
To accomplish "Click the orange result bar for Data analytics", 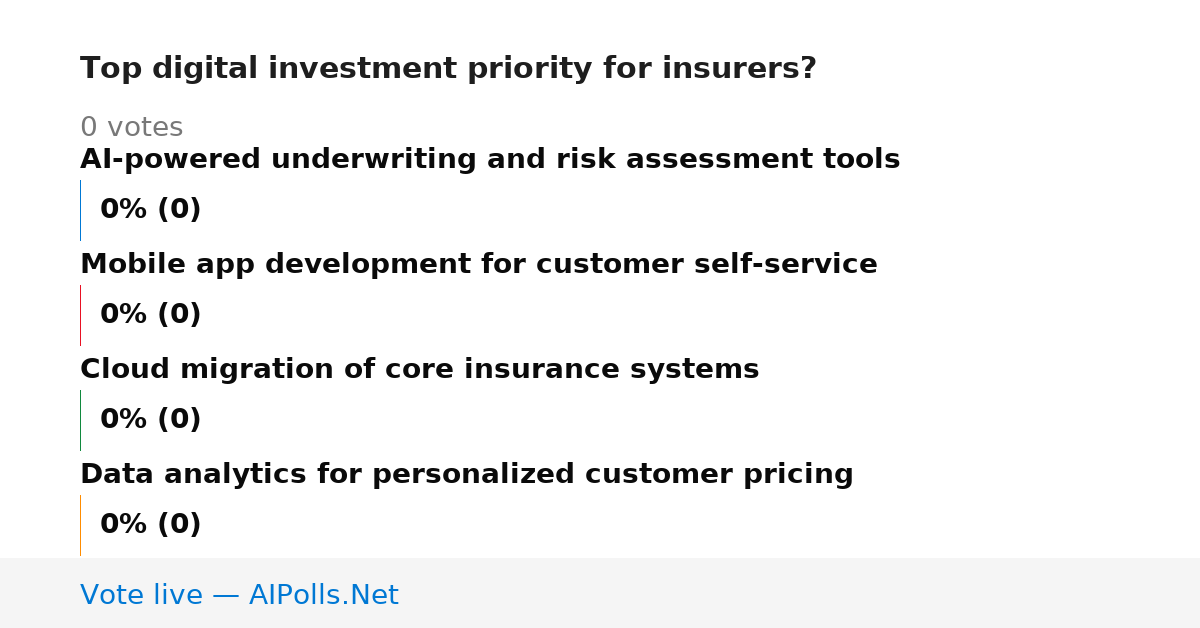I will [x=80, y=525].
